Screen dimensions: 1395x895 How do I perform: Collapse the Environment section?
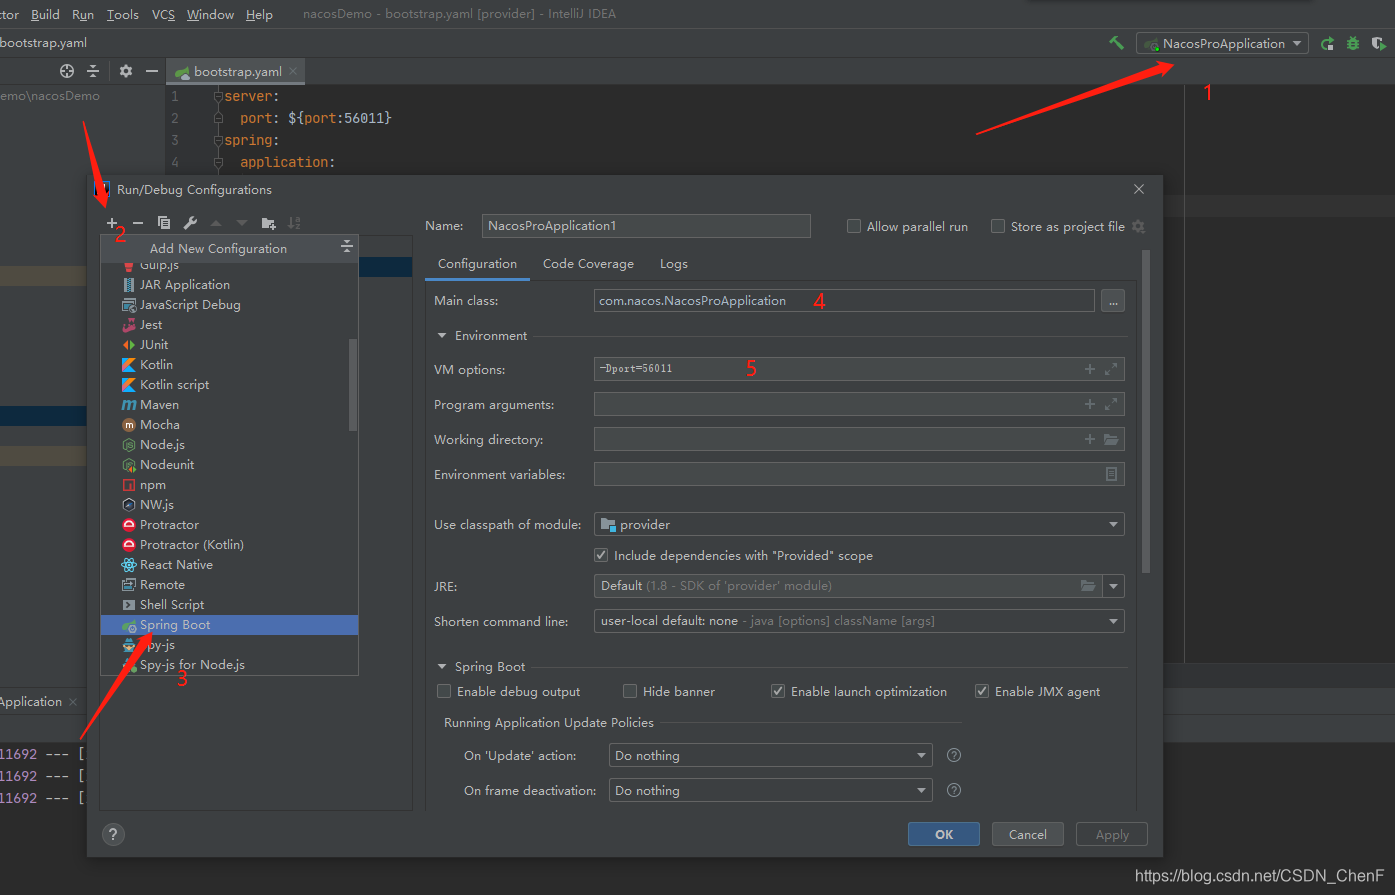point(442,336)
